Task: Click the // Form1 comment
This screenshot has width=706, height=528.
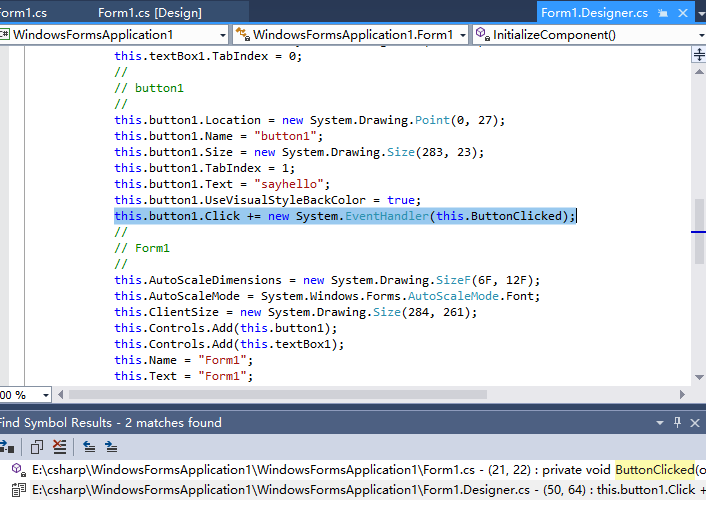Action: coord(142,248)
